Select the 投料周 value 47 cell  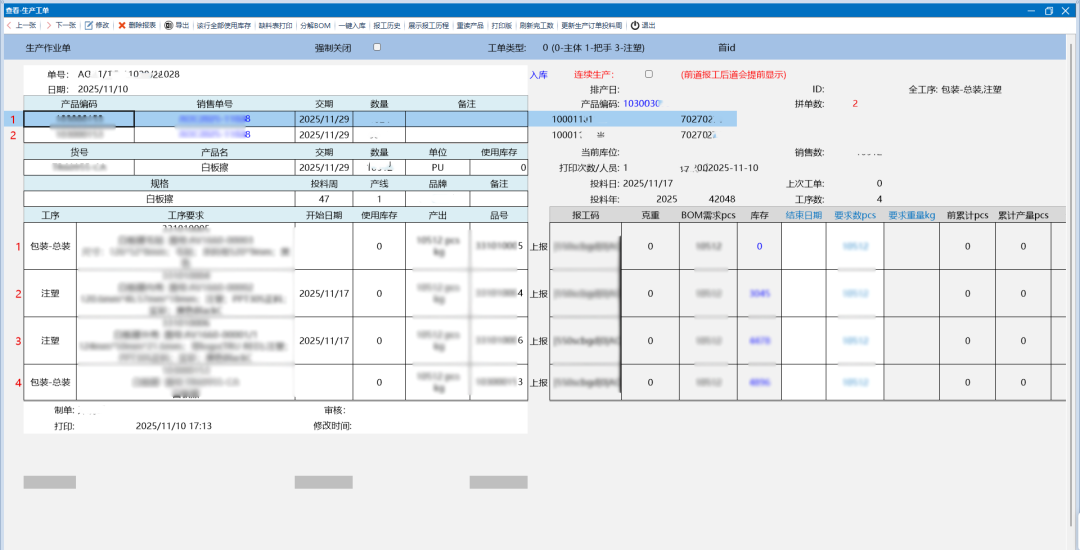point(324,198)
